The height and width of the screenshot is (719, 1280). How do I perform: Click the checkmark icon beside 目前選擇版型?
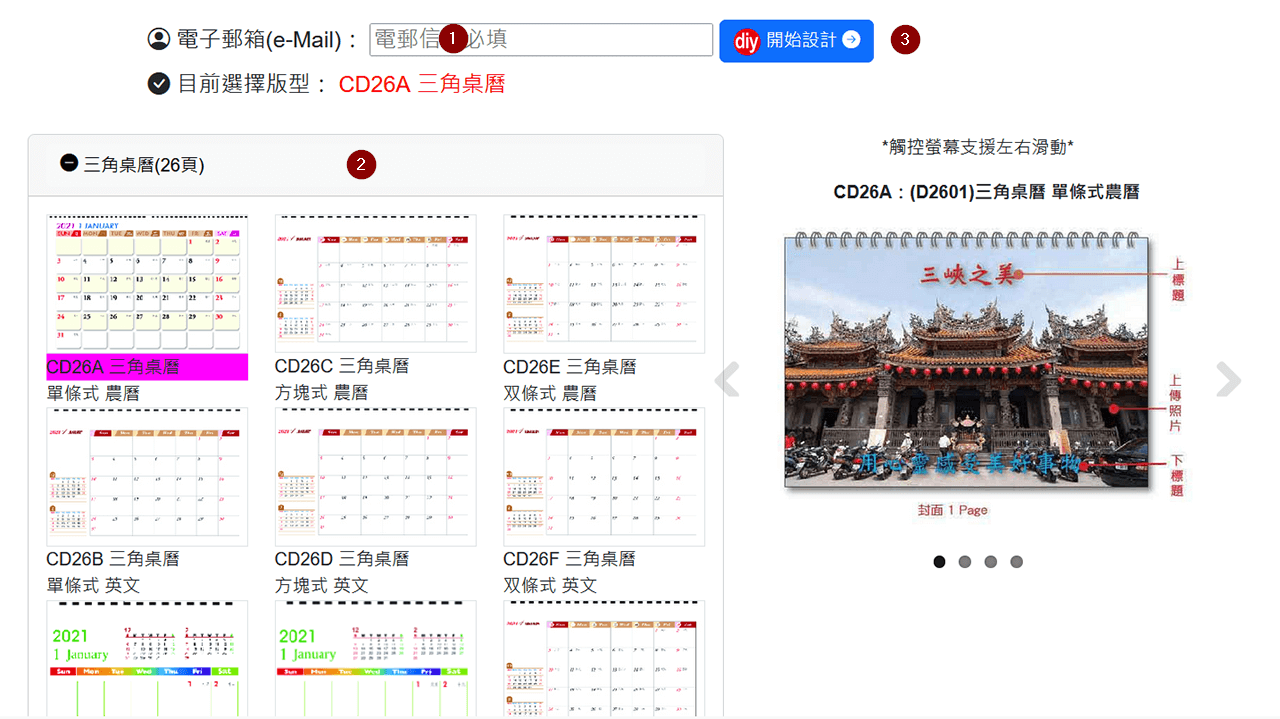tap(158, 83)
